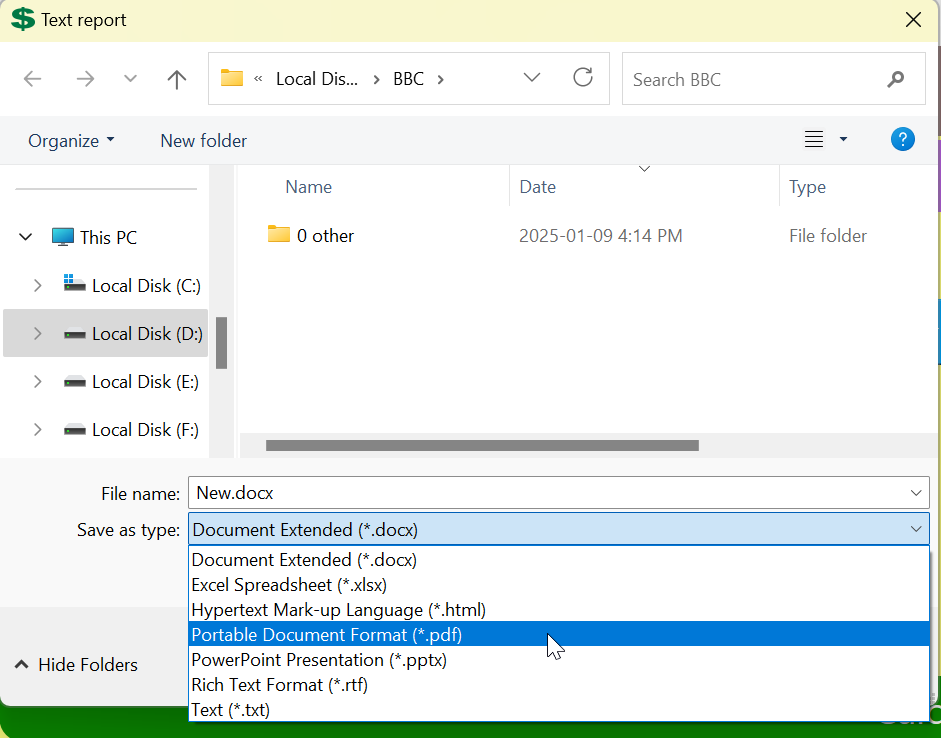Open the File name dropdown arrow
Screen dimensions: 941x738
[x=916, y=493]
